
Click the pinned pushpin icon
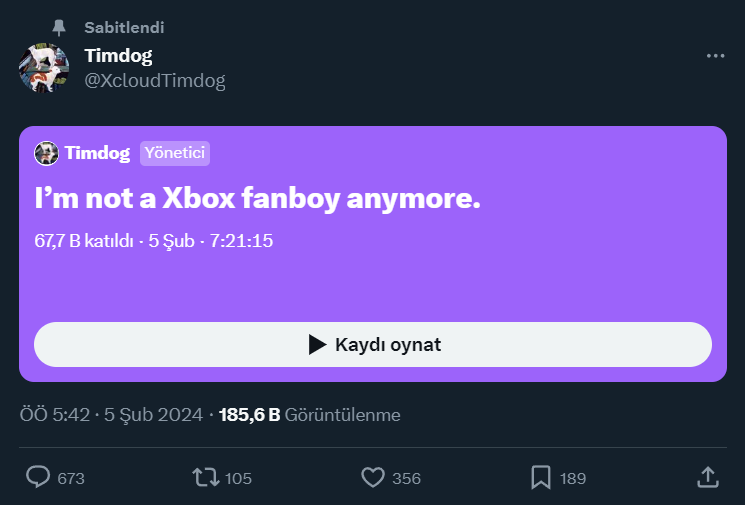pyautogui.click(x=59, y=28)
